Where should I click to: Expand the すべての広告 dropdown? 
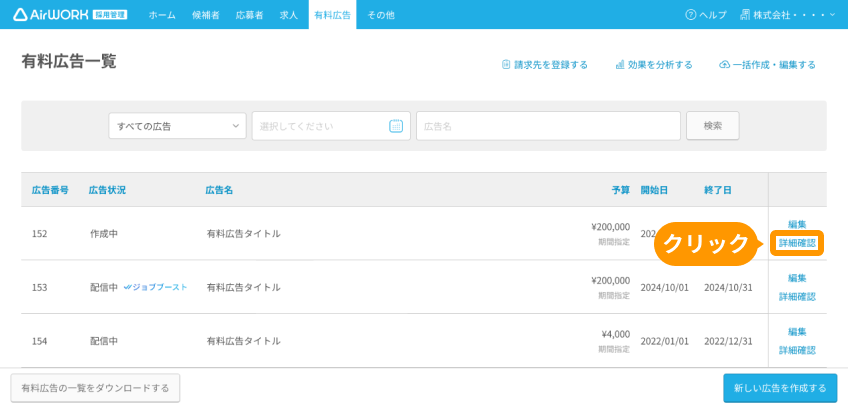tap(177, 126)
